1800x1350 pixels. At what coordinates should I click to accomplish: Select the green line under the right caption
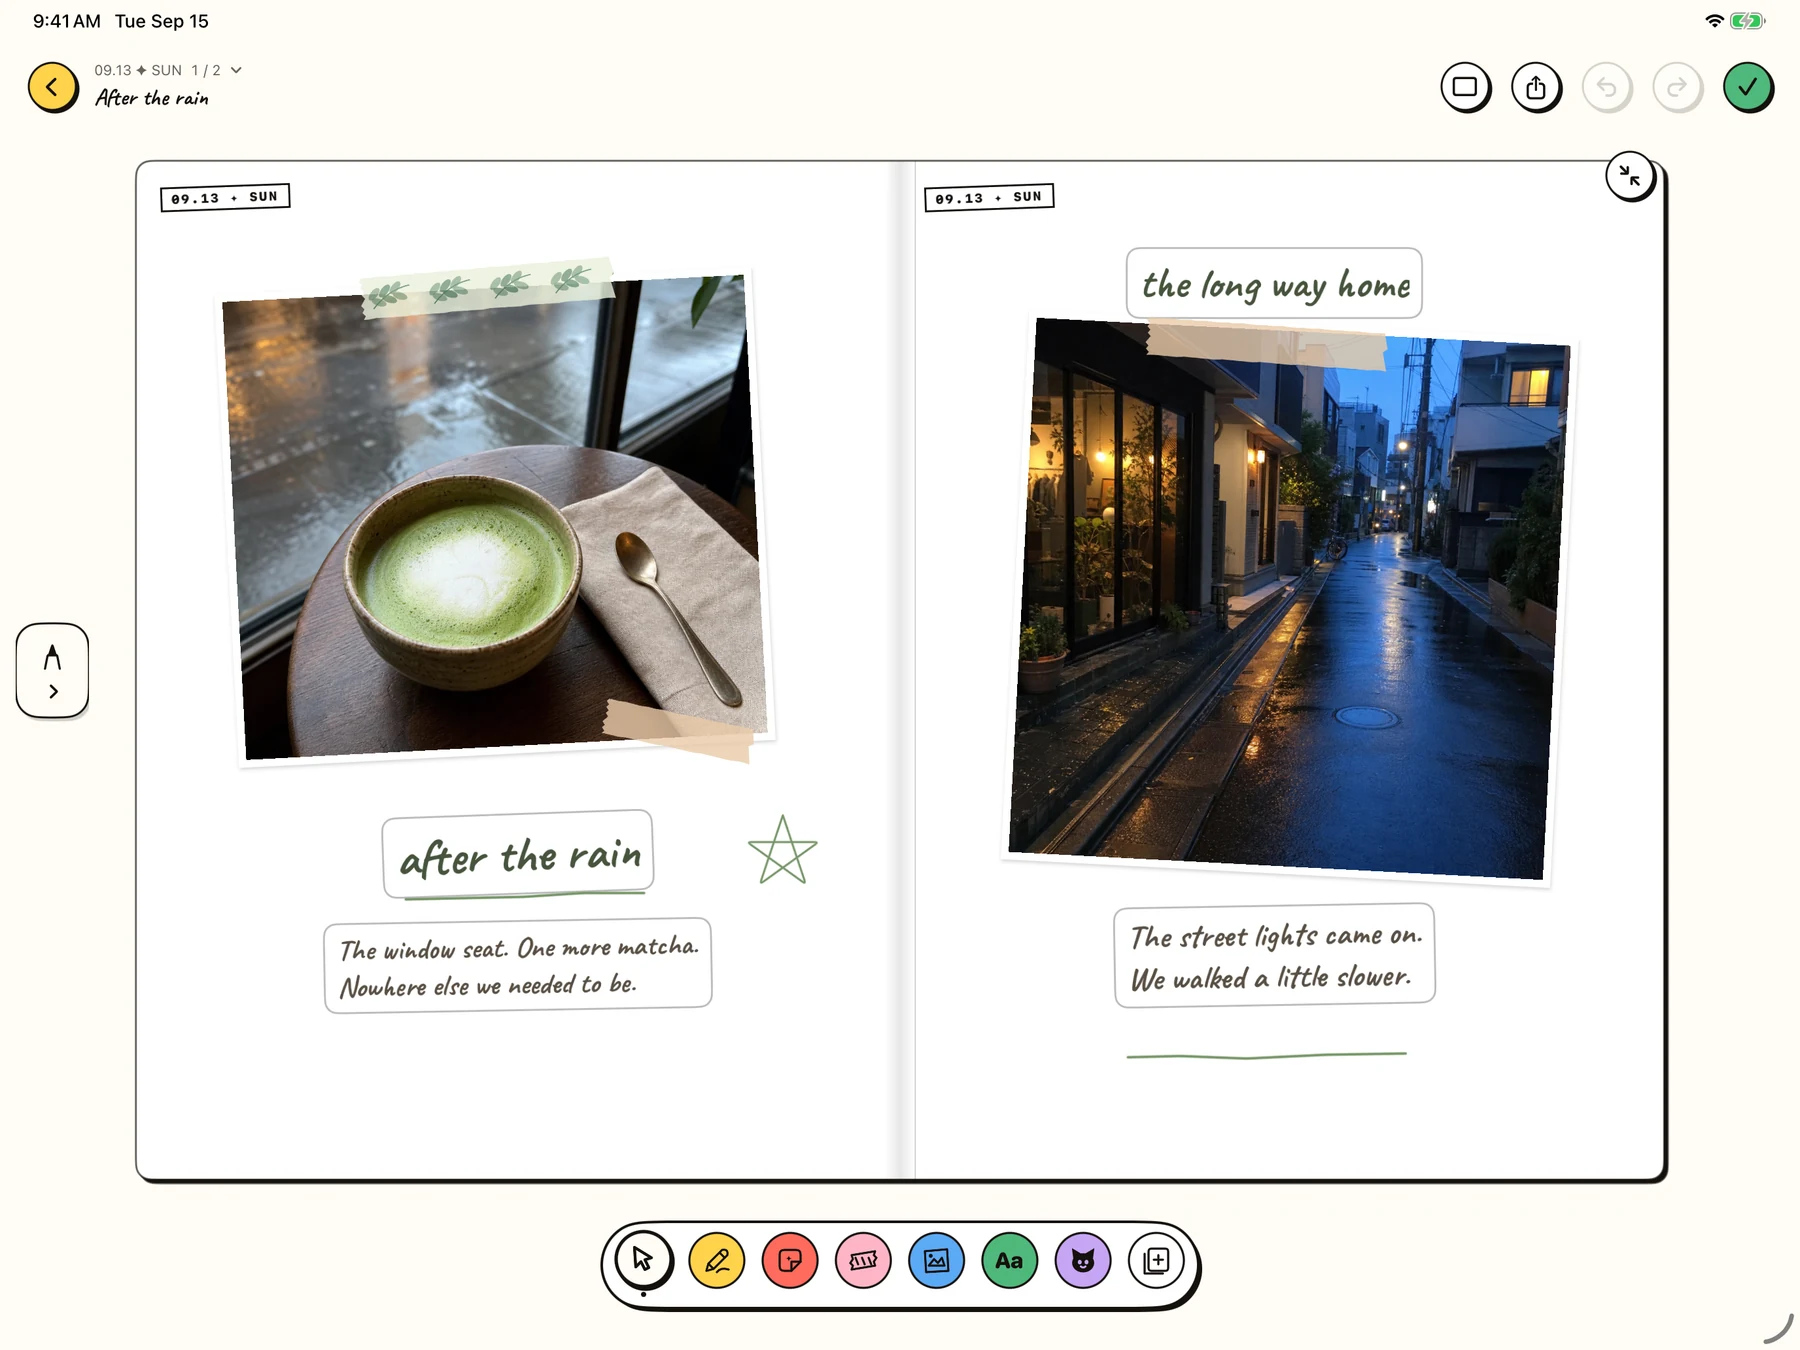click(1266, 1054)
